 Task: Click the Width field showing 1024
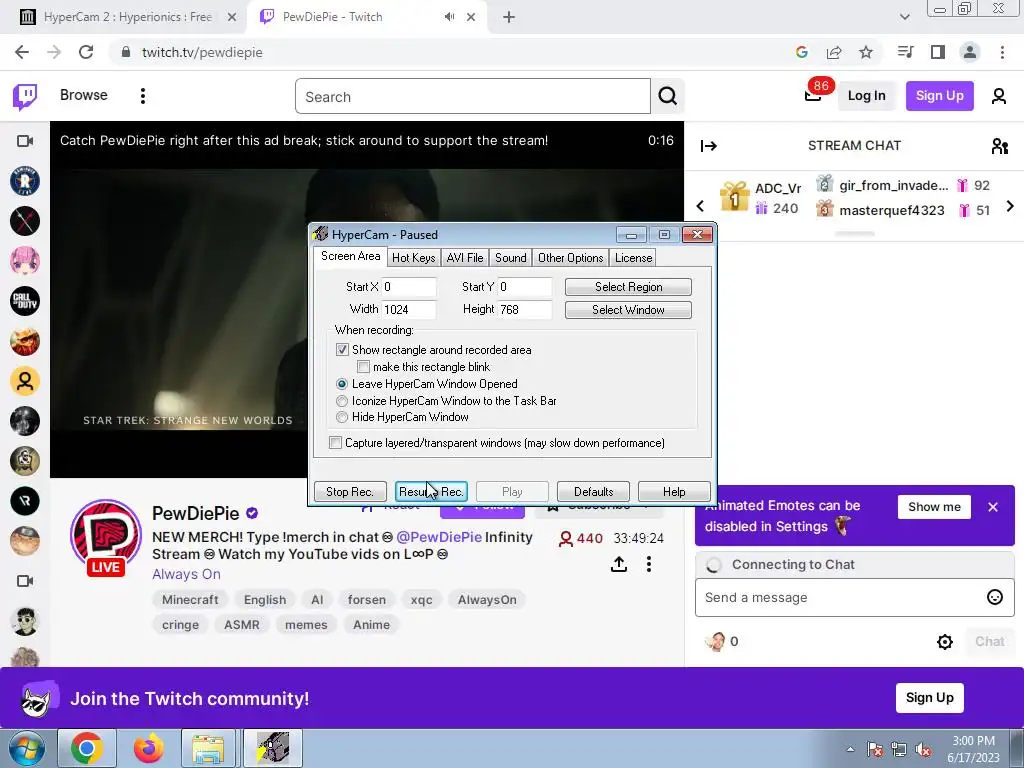(x=409, y=310)
